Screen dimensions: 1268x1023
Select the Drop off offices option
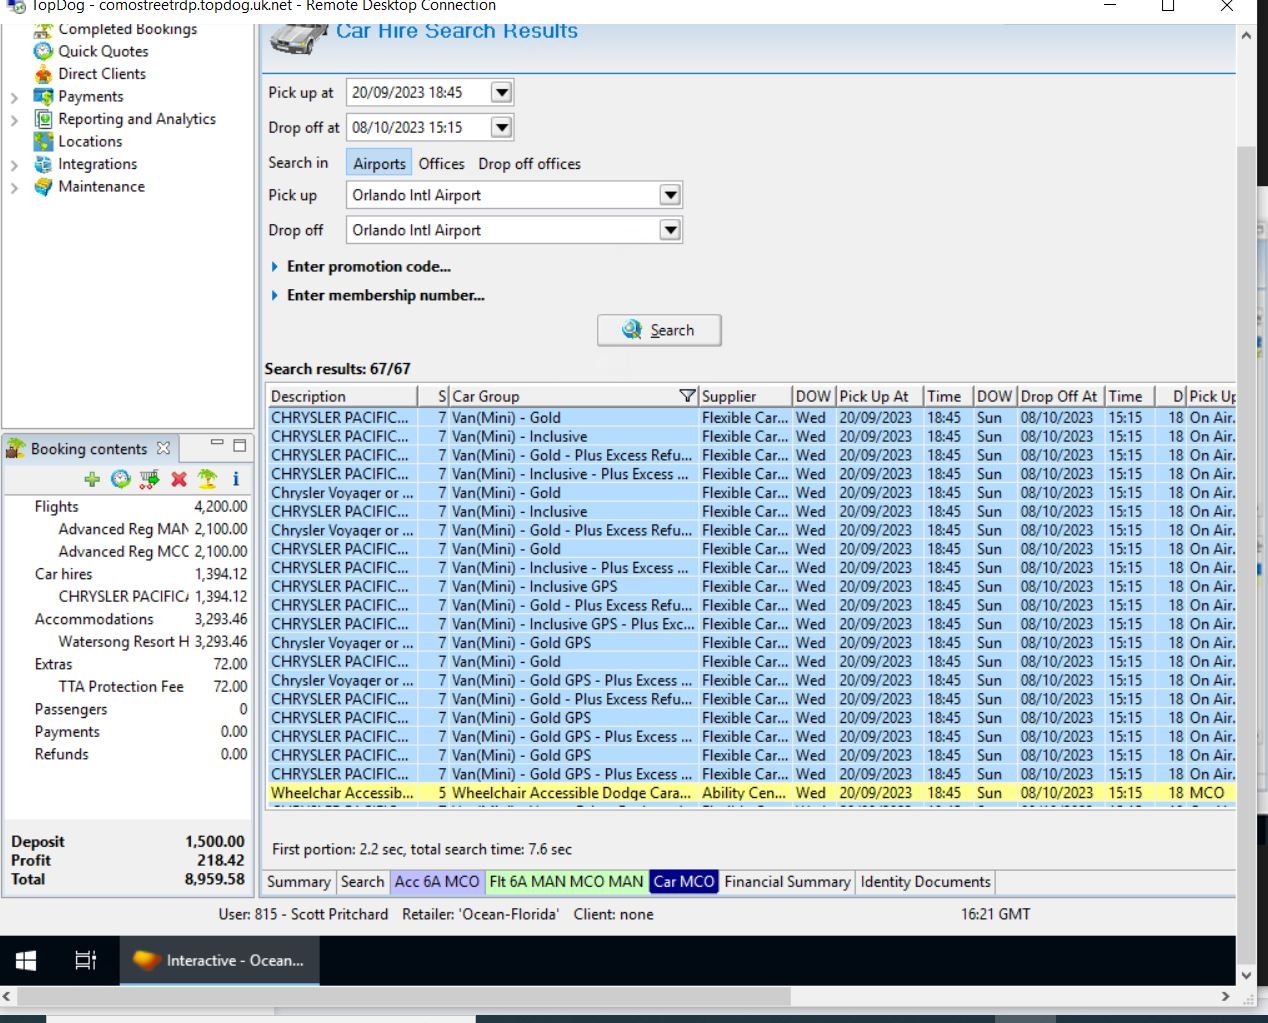(529, 163)
